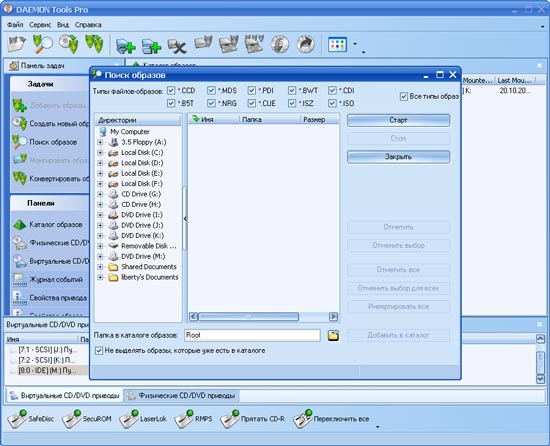The width and height of the screenshot is (550, 446).
Task: Open the search images magnifier toolbar icon
Action: point(42,44)
